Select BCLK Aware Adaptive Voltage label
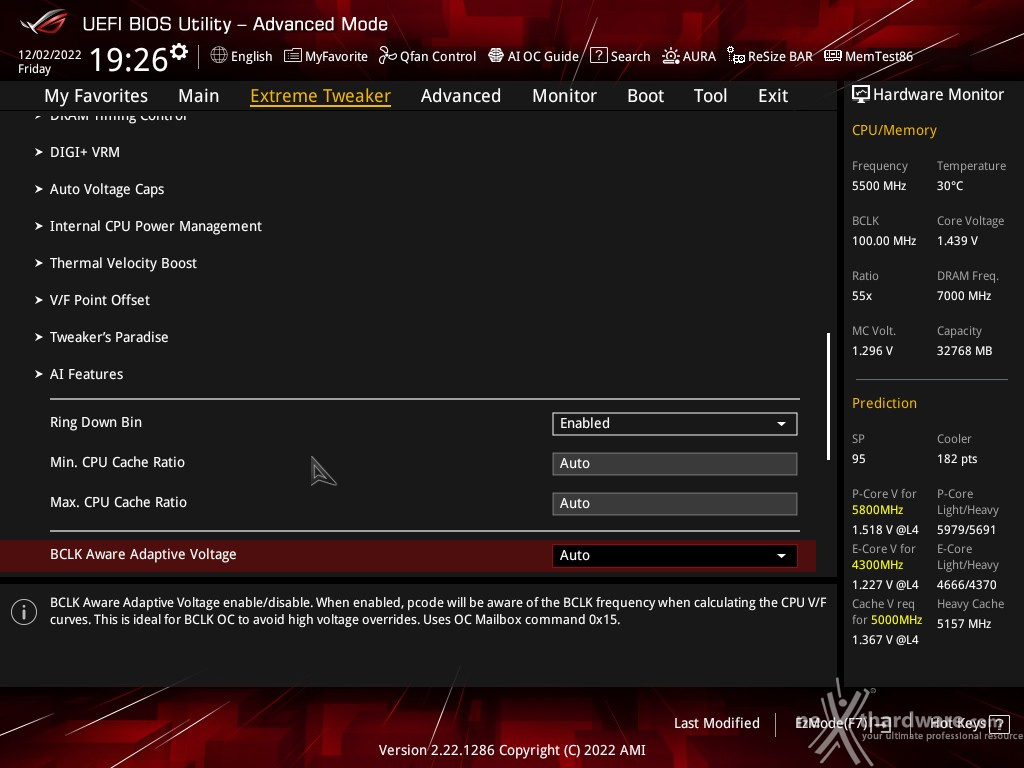 pyautogui.click(x=143, y=554)
